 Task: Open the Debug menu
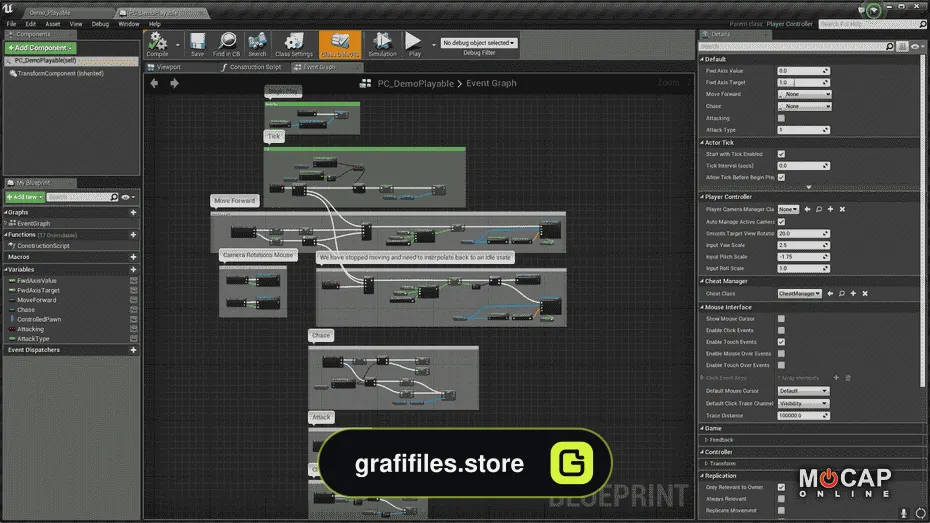click(x=100, y=24)
